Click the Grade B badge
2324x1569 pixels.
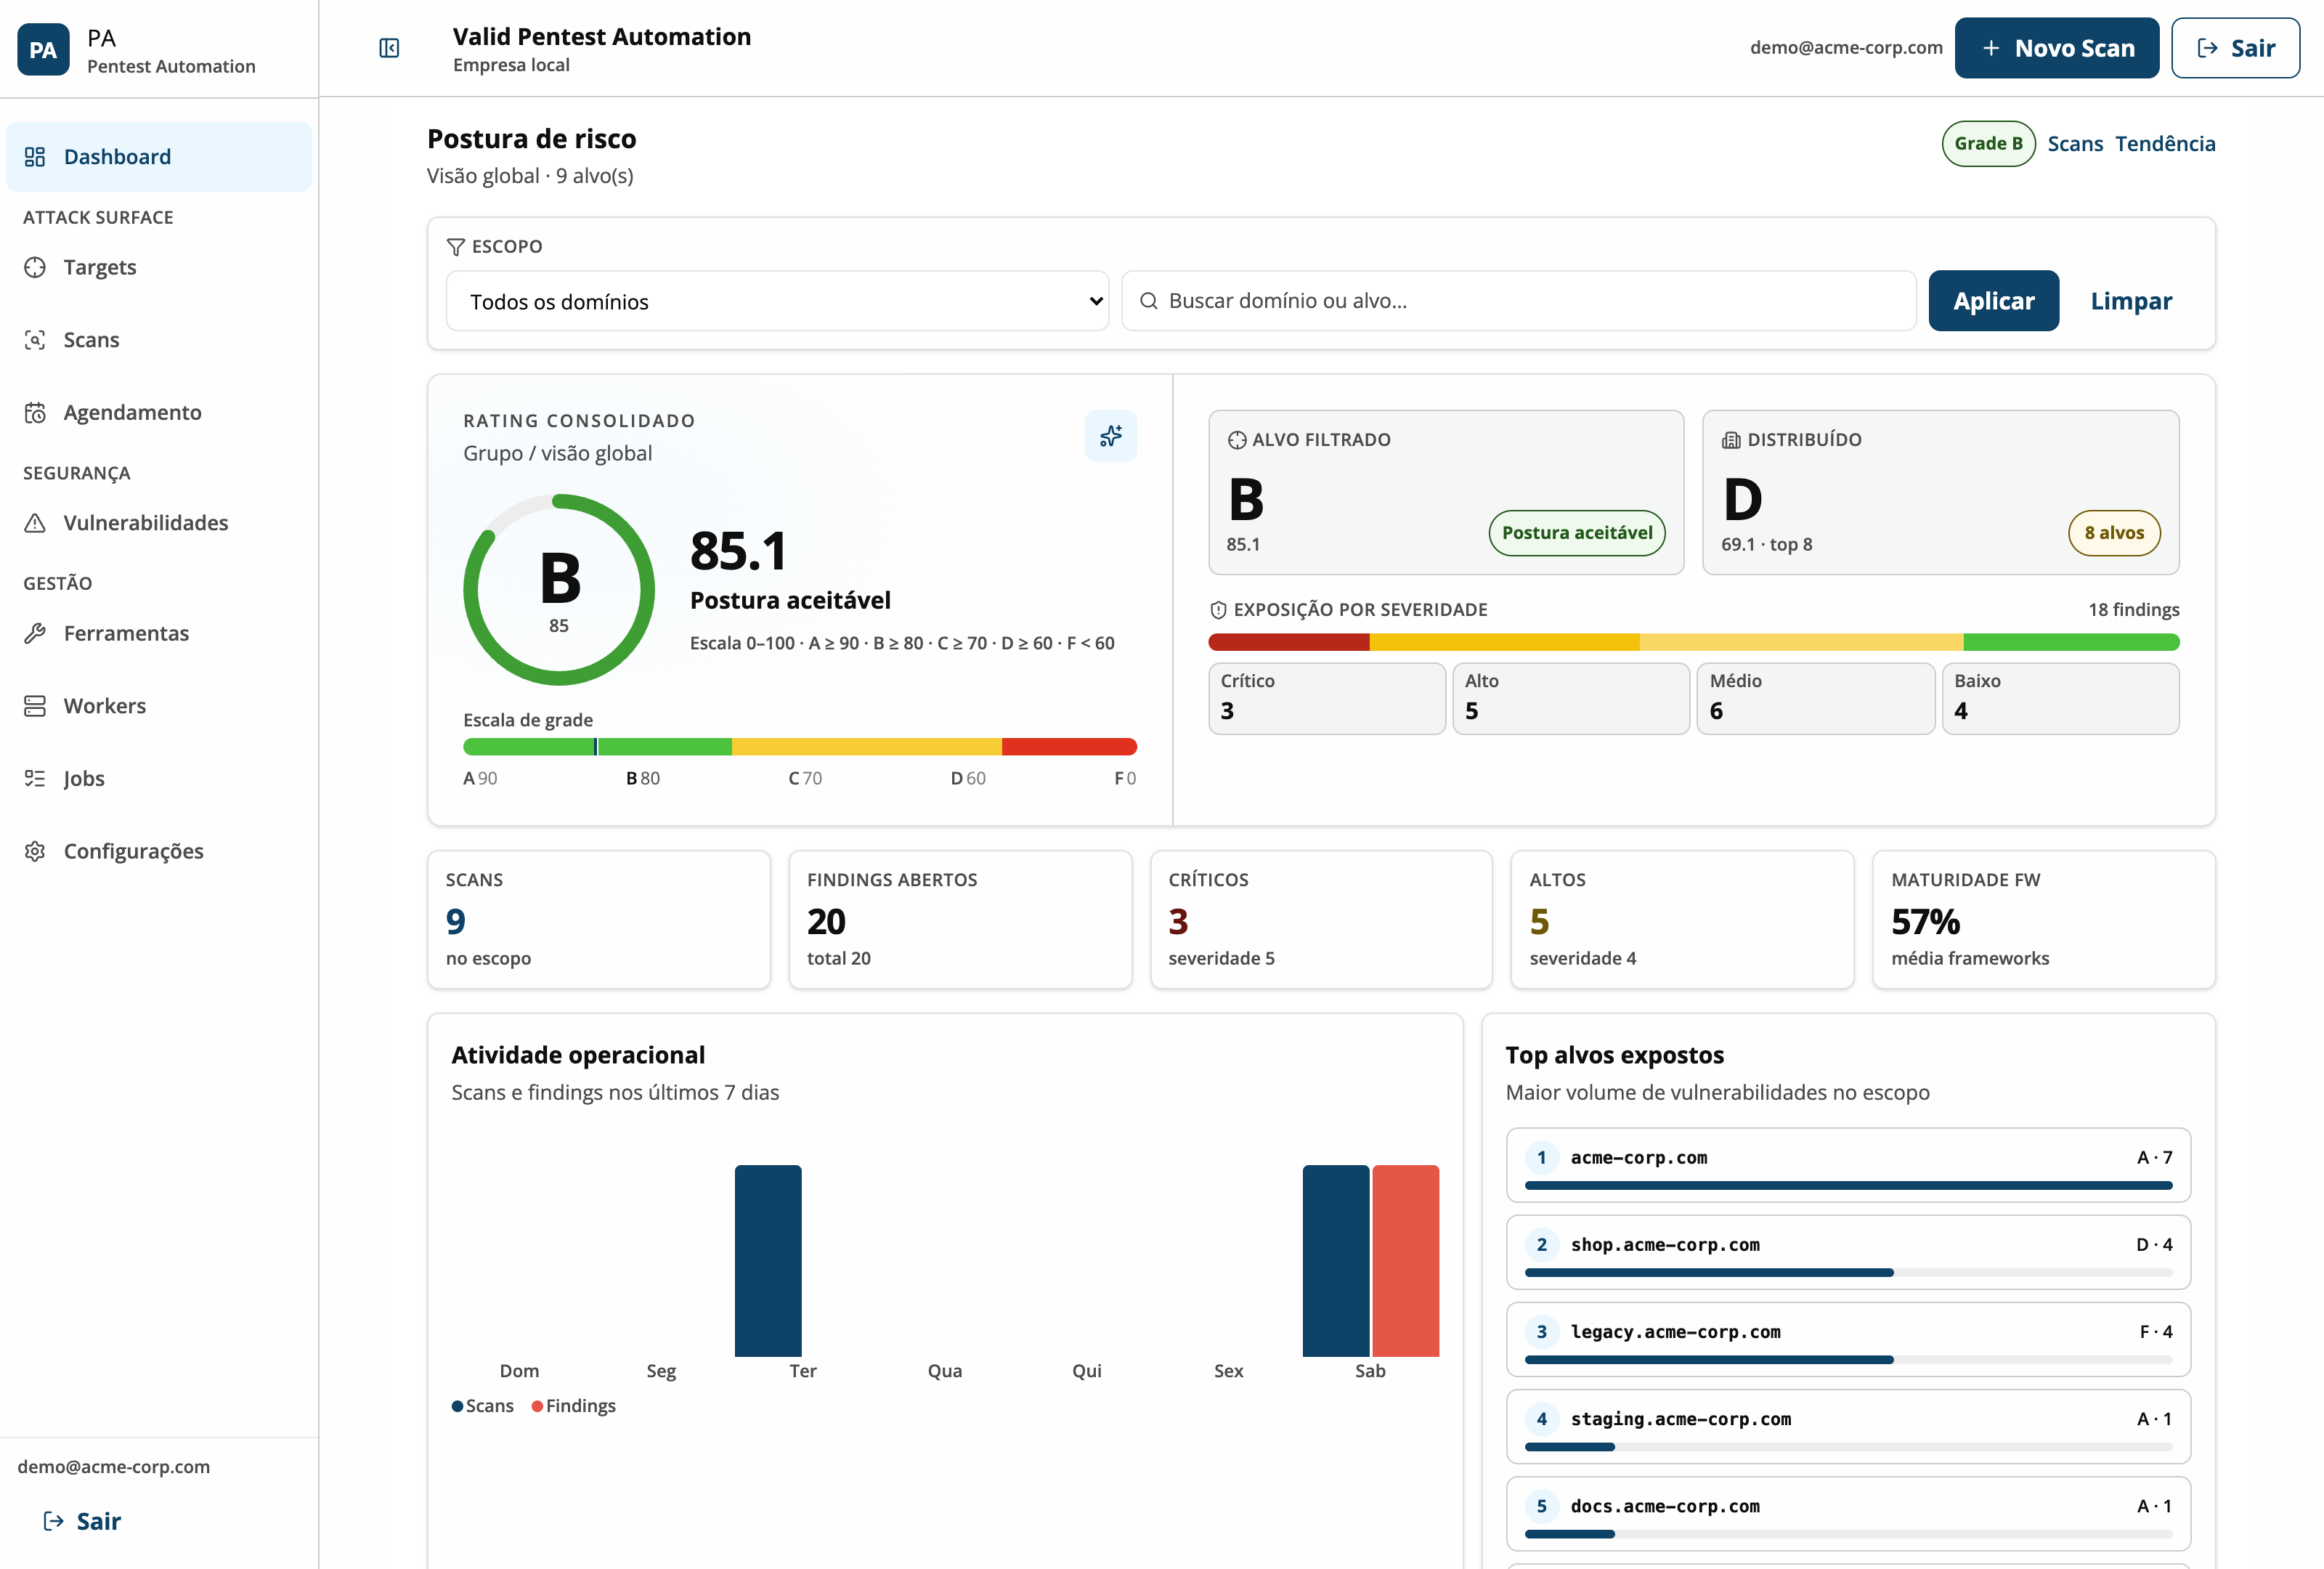coord(1988,144)
